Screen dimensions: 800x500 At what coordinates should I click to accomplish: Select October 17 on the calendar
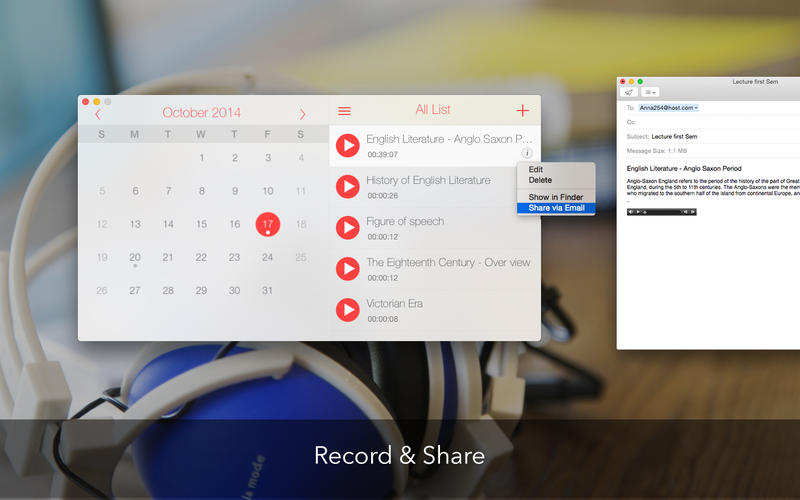(x=268, y=224)
